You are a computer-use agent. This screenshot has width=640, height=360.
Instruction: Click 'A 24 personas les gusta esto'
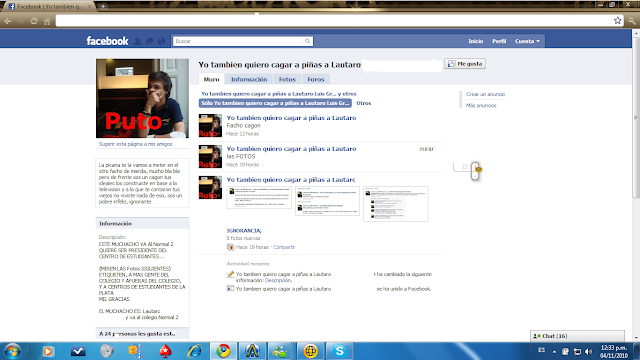(137, 334)
